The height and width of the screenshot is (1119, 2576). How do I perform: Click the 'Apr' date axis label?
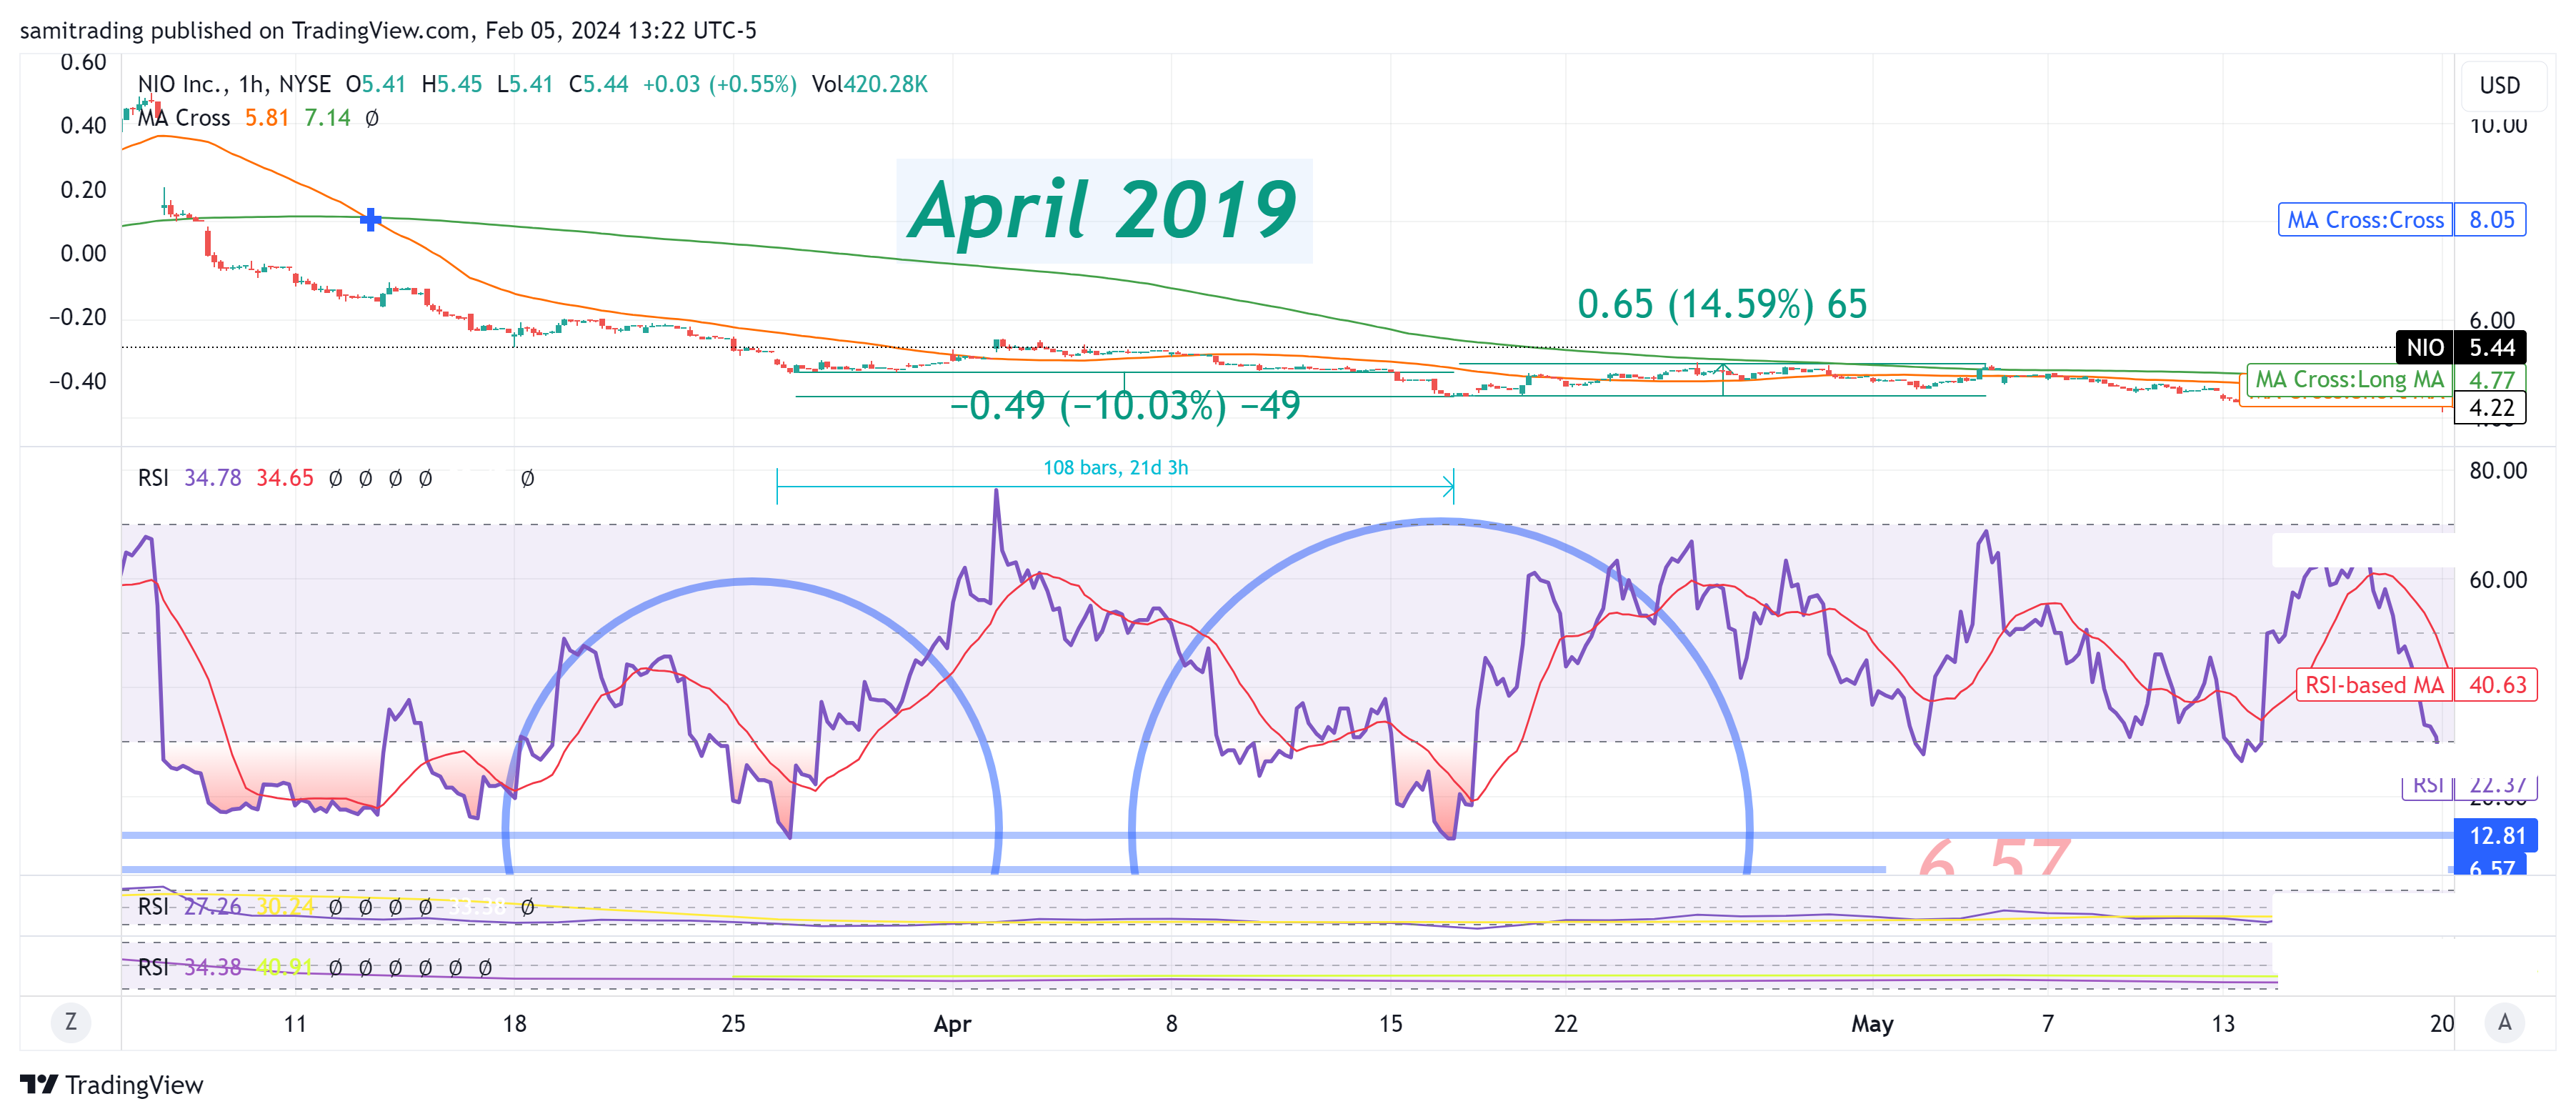pyautogui.click(x=952, y=1023)
